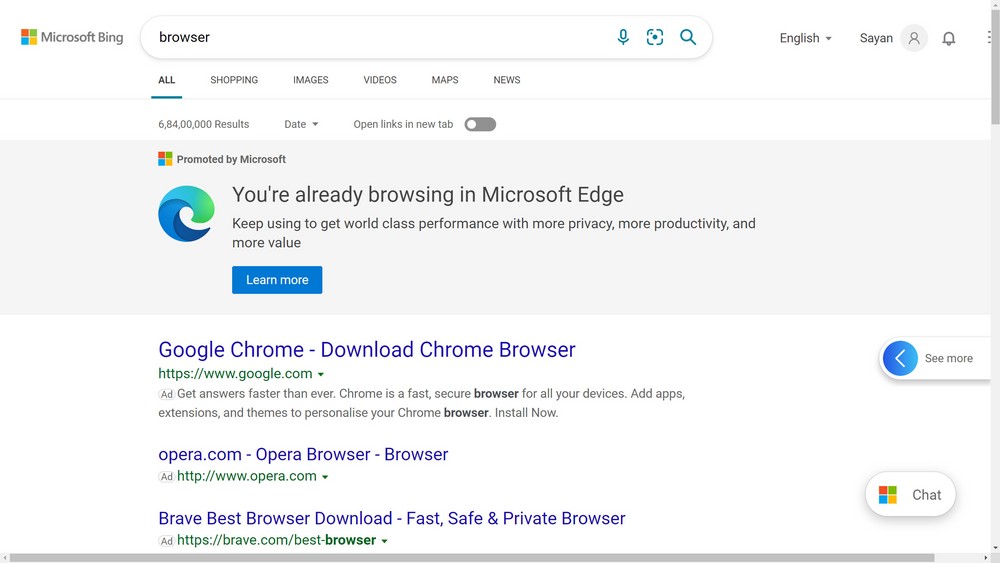Click the Learn more button

277,280
